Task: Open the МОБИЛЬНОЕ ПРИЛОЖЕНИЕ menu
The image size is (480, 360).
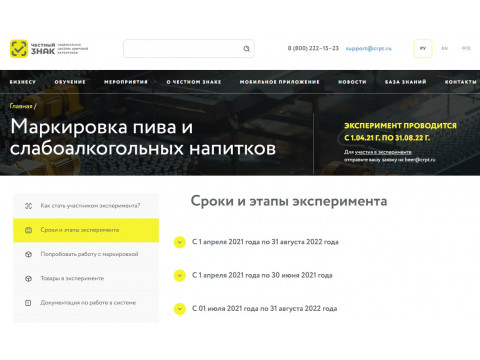Action: point(279,82)
